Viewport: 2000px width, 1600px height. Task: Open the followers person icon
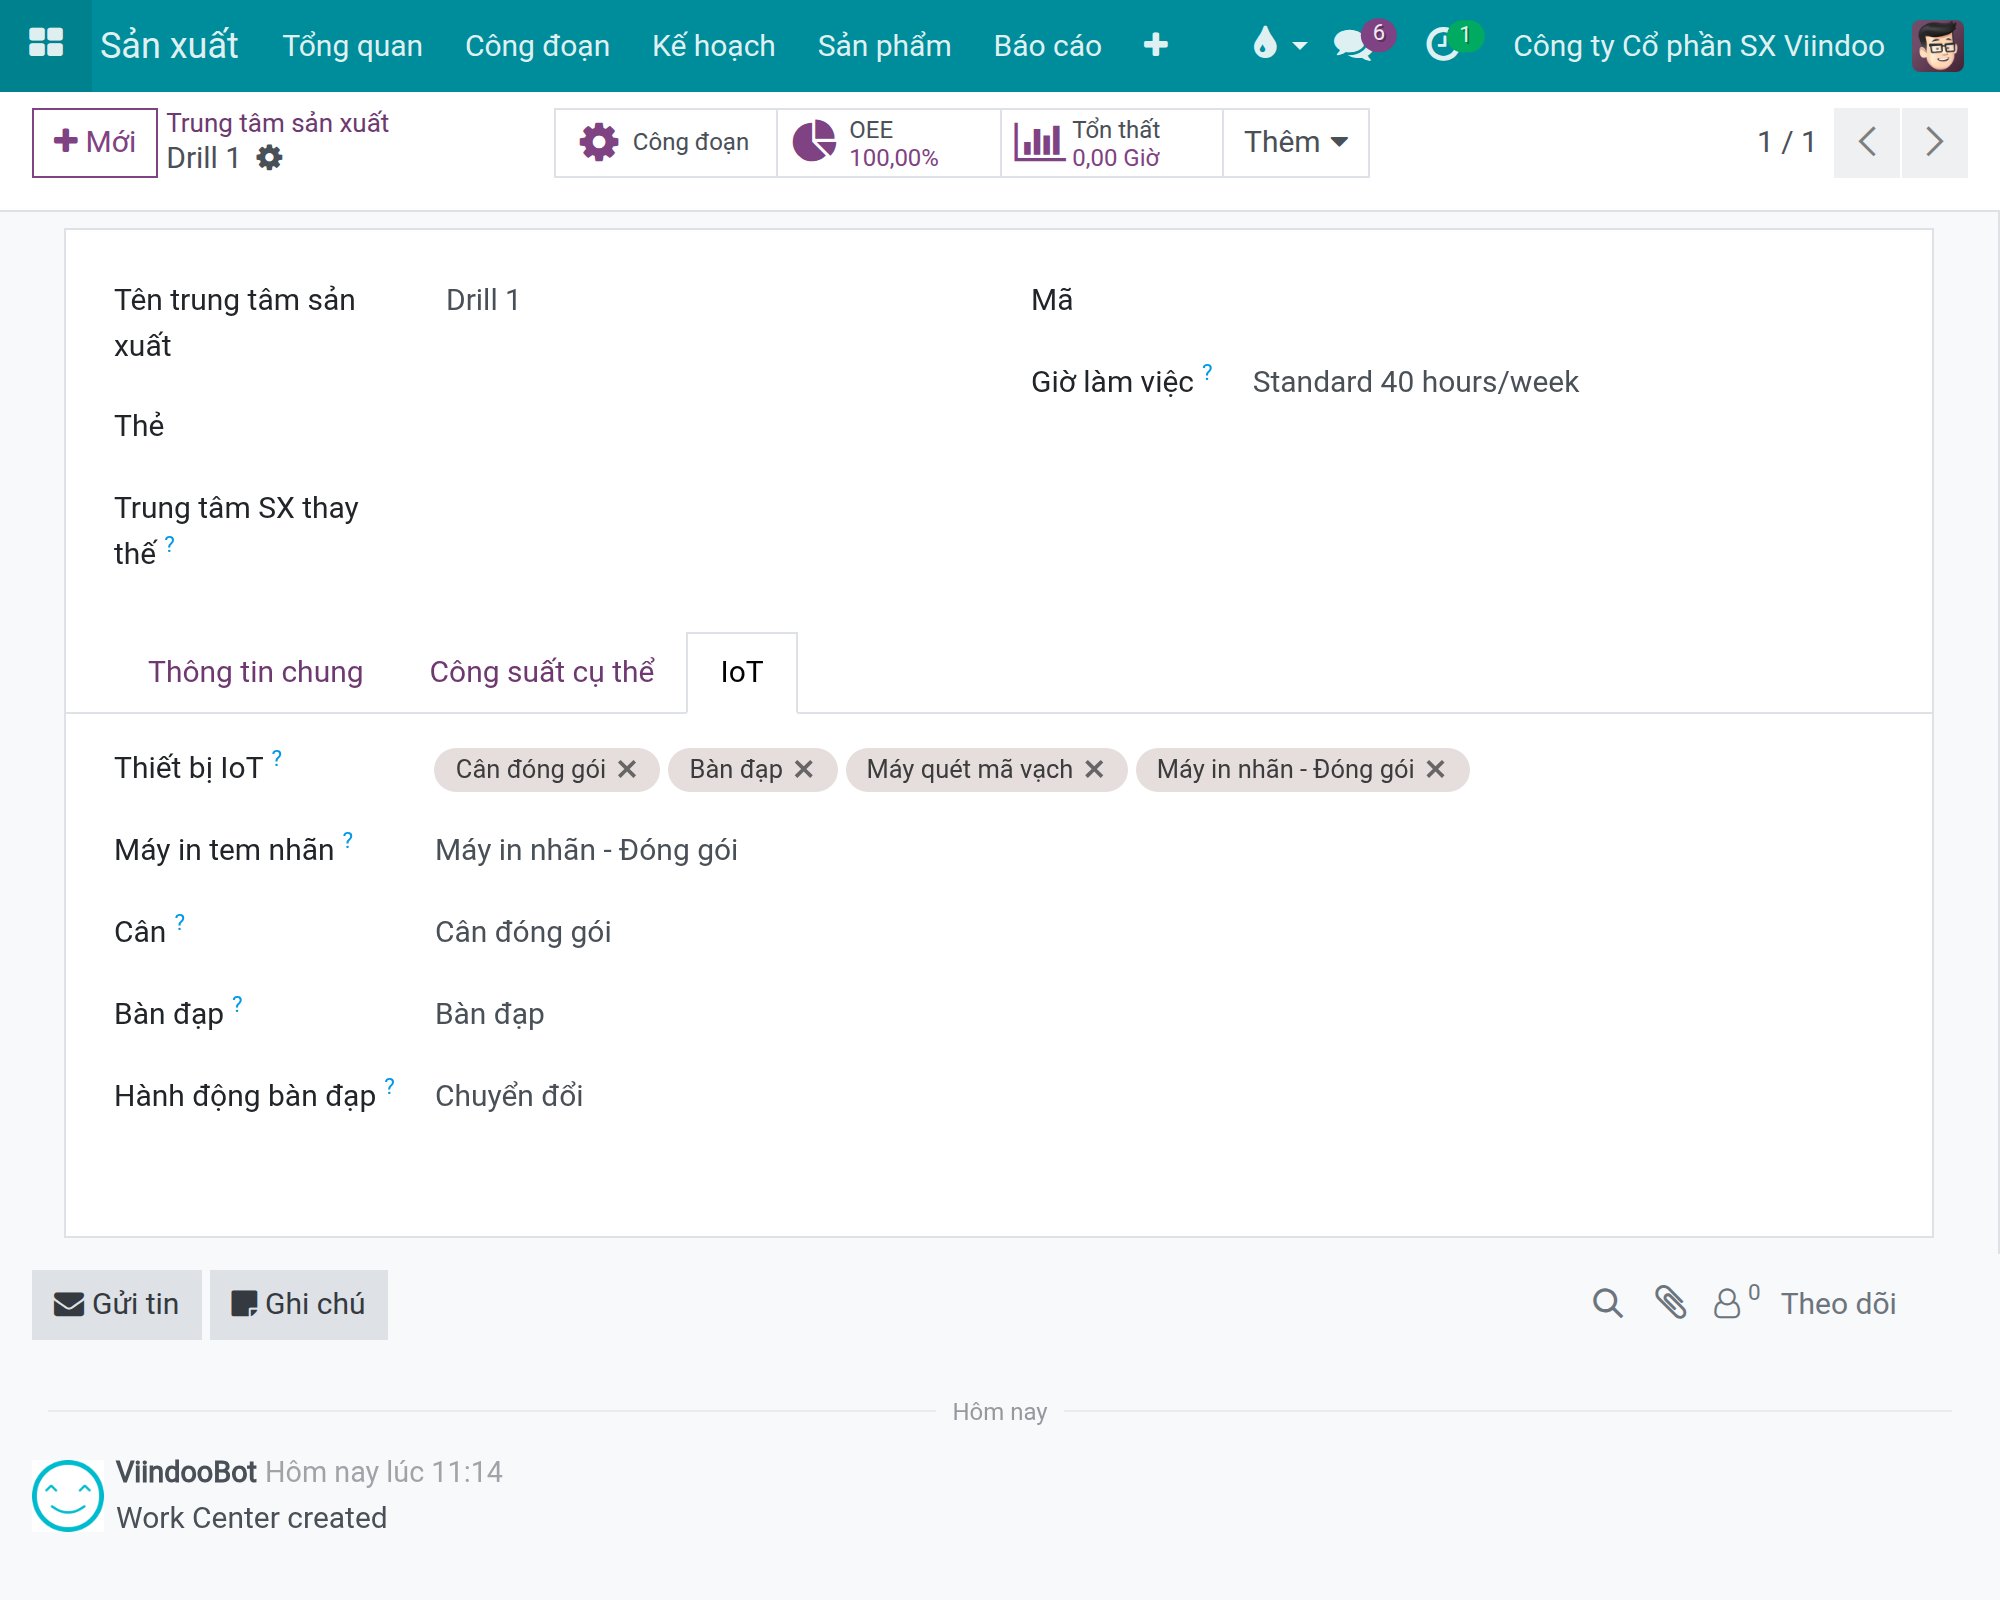(x=1736, y=1302)
